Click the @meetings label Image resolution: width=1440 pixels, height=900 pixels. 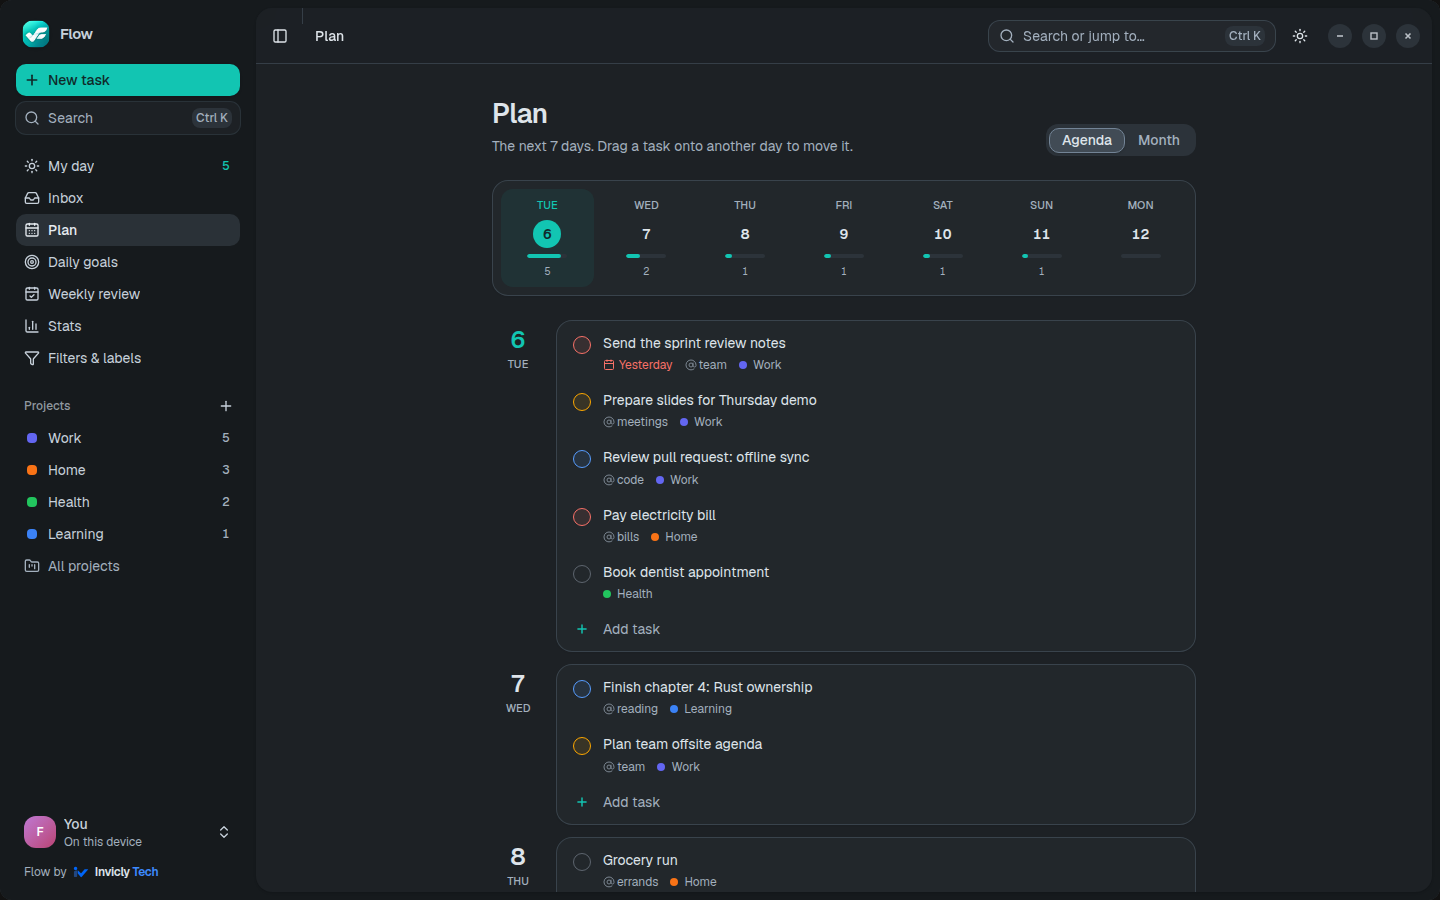(x=635, y=422)
